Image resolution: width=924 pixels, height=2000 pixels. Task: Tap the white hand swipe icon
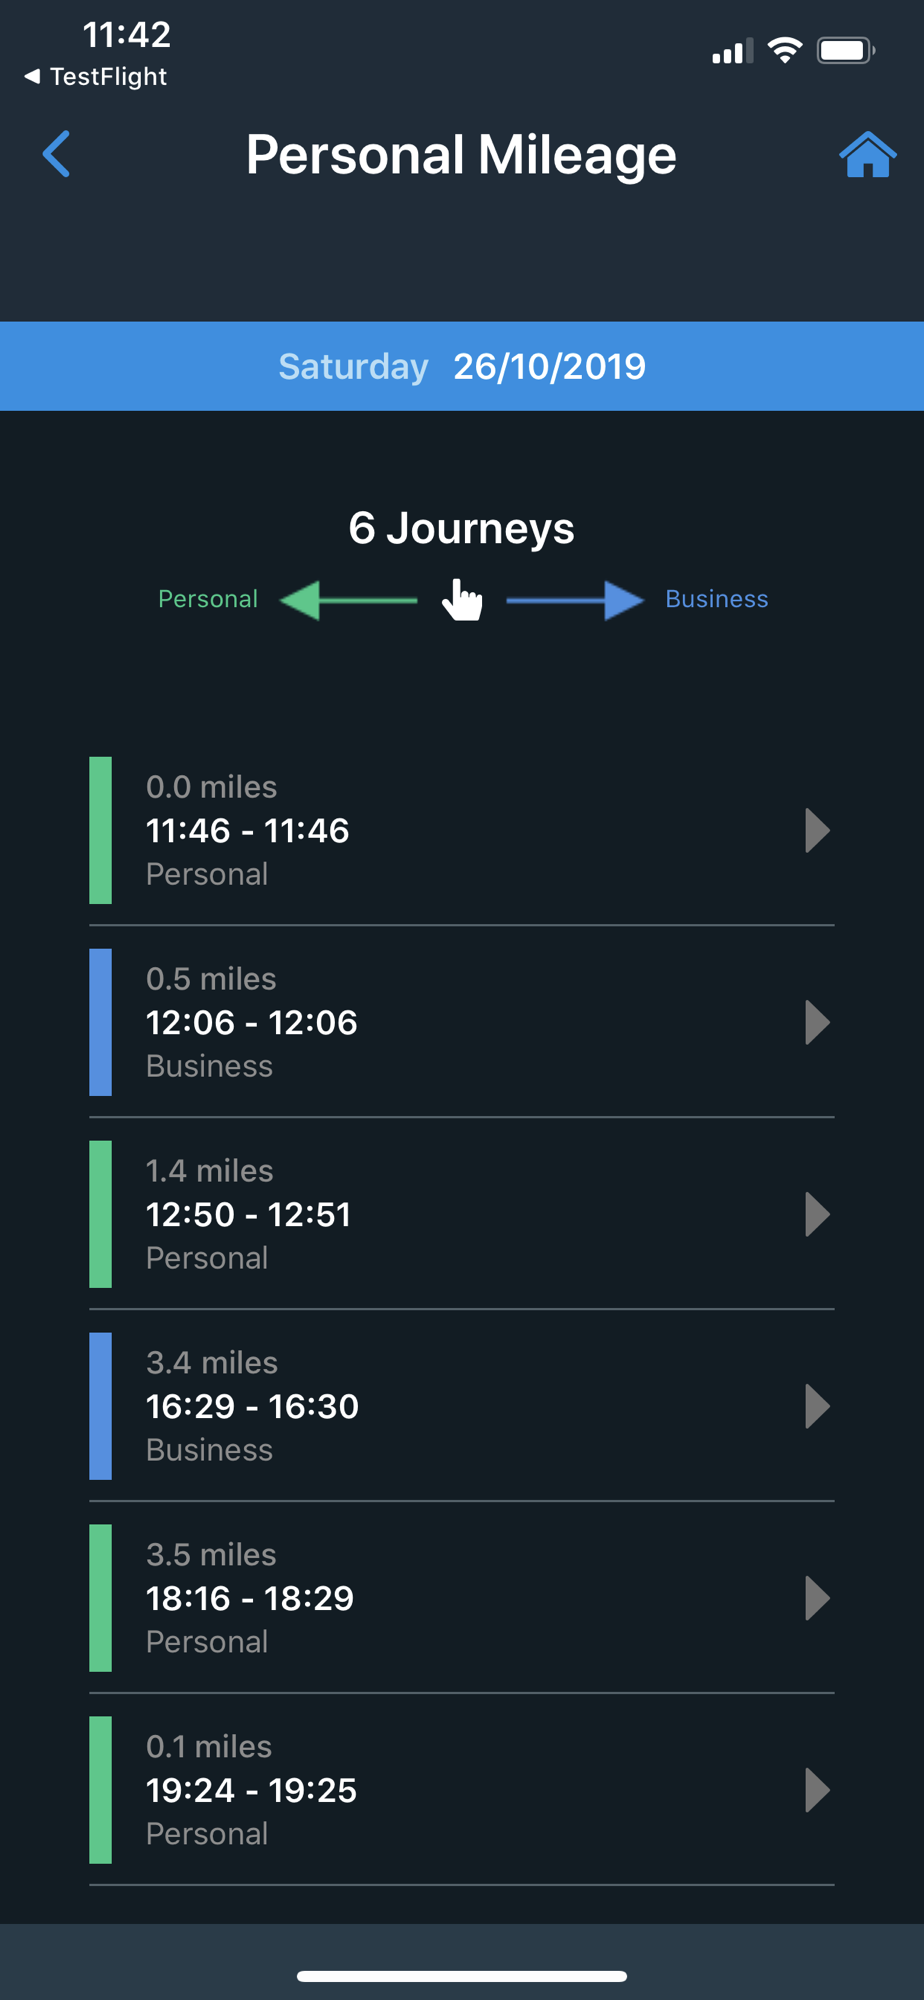pos(462,599)
